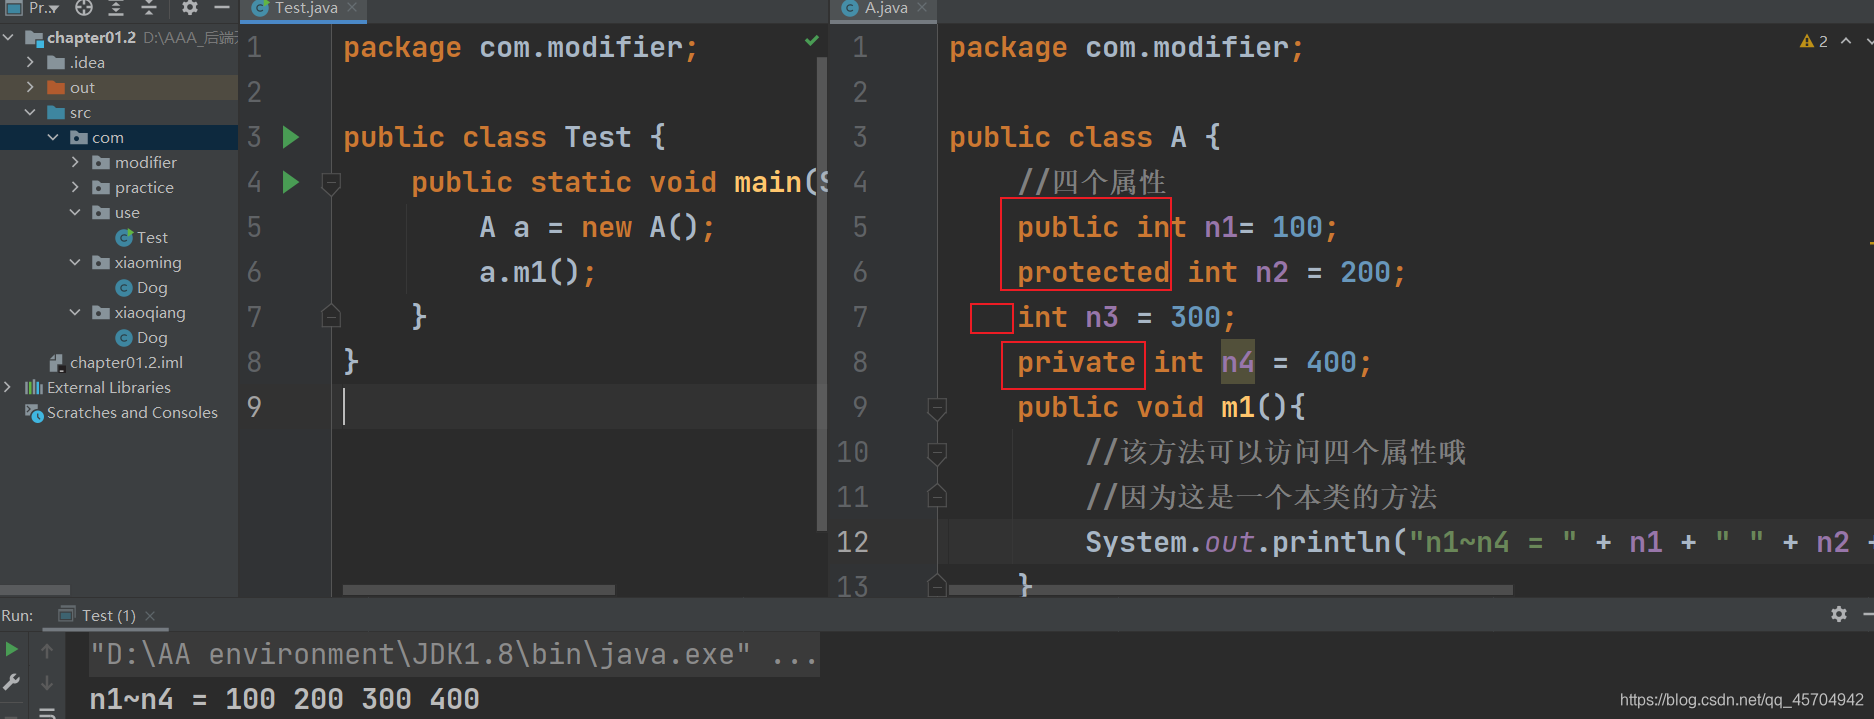Click the warnings indicator in A.java
Image resolution: width=1874 pixels, height=719 pixels.
point(1814,41)
